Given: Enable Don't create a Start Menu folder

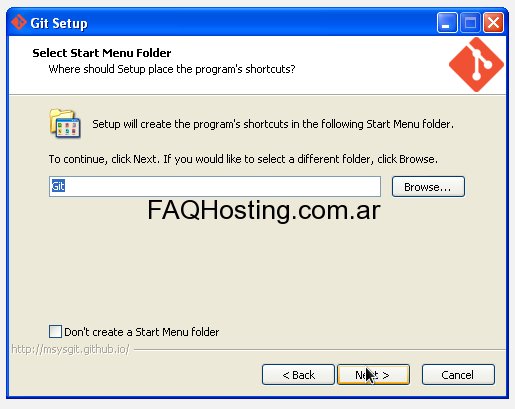Looking at the screenshot, I should click(55, 332).
